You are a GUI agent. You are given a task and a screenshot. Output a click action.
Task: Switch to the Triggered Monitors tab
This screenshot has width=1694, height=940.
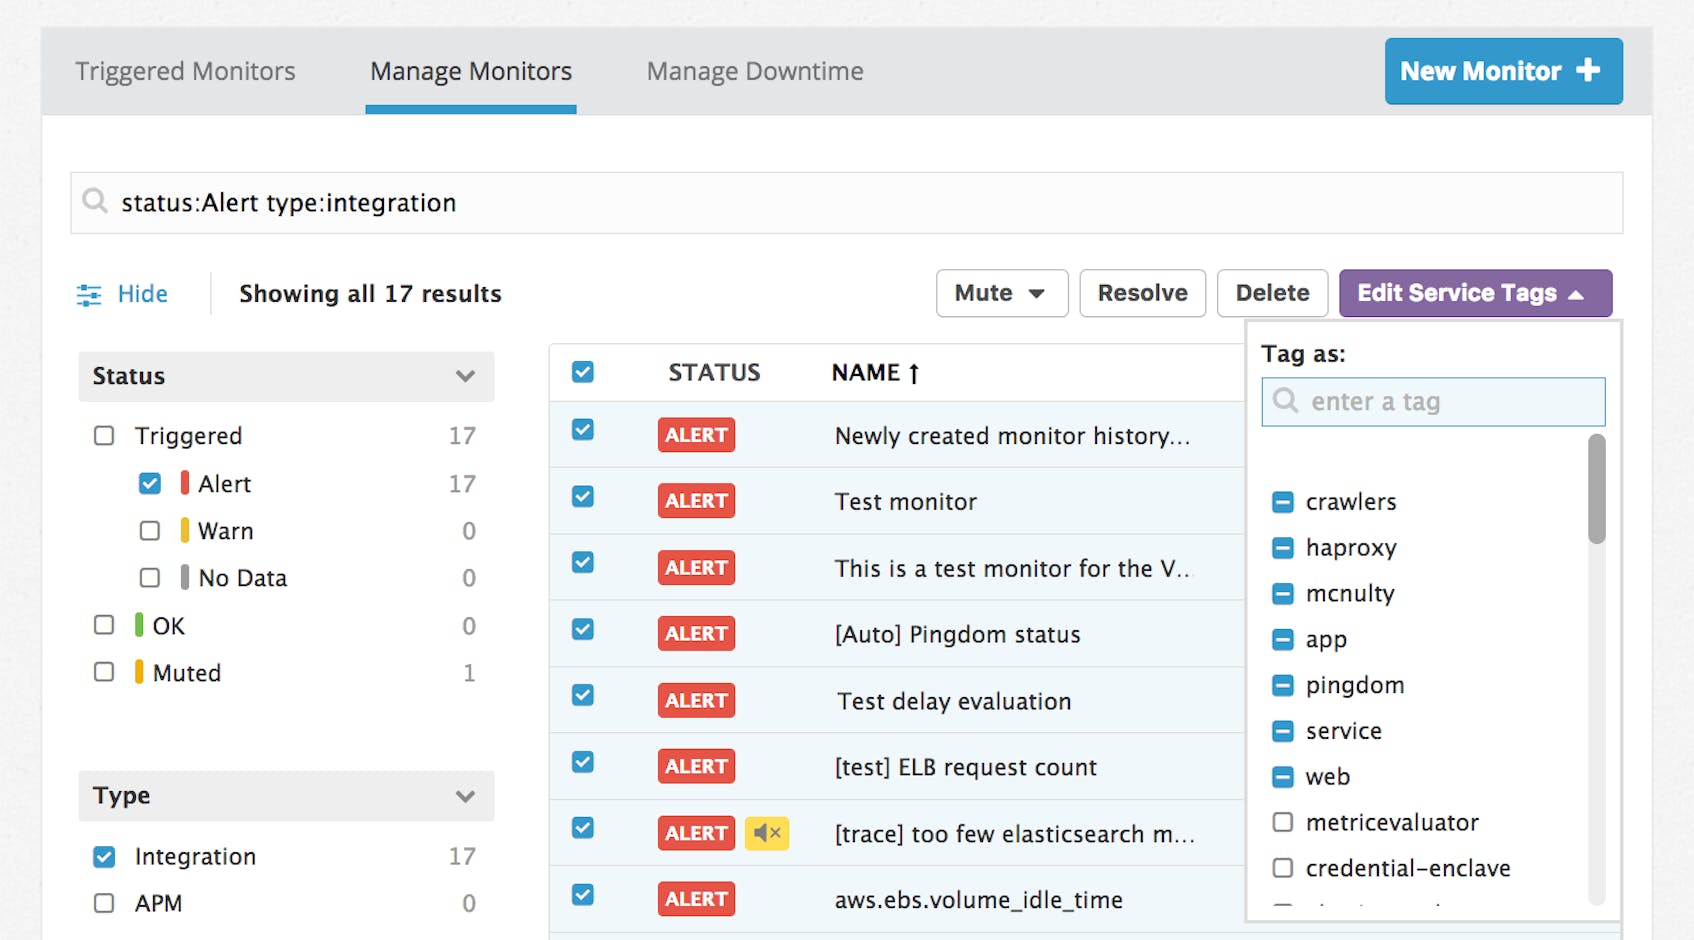[x=185, y=71]
